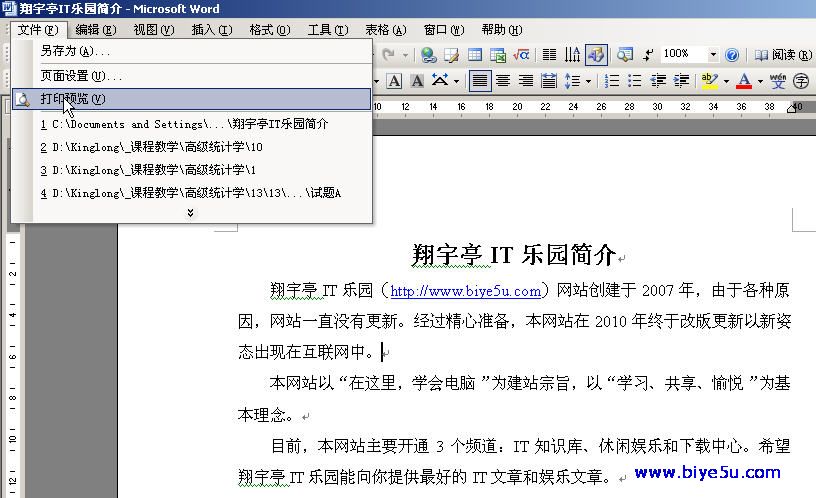Expand the File menu with double chevron
This screenshot has width=816, height=498.
click(190, 213)
